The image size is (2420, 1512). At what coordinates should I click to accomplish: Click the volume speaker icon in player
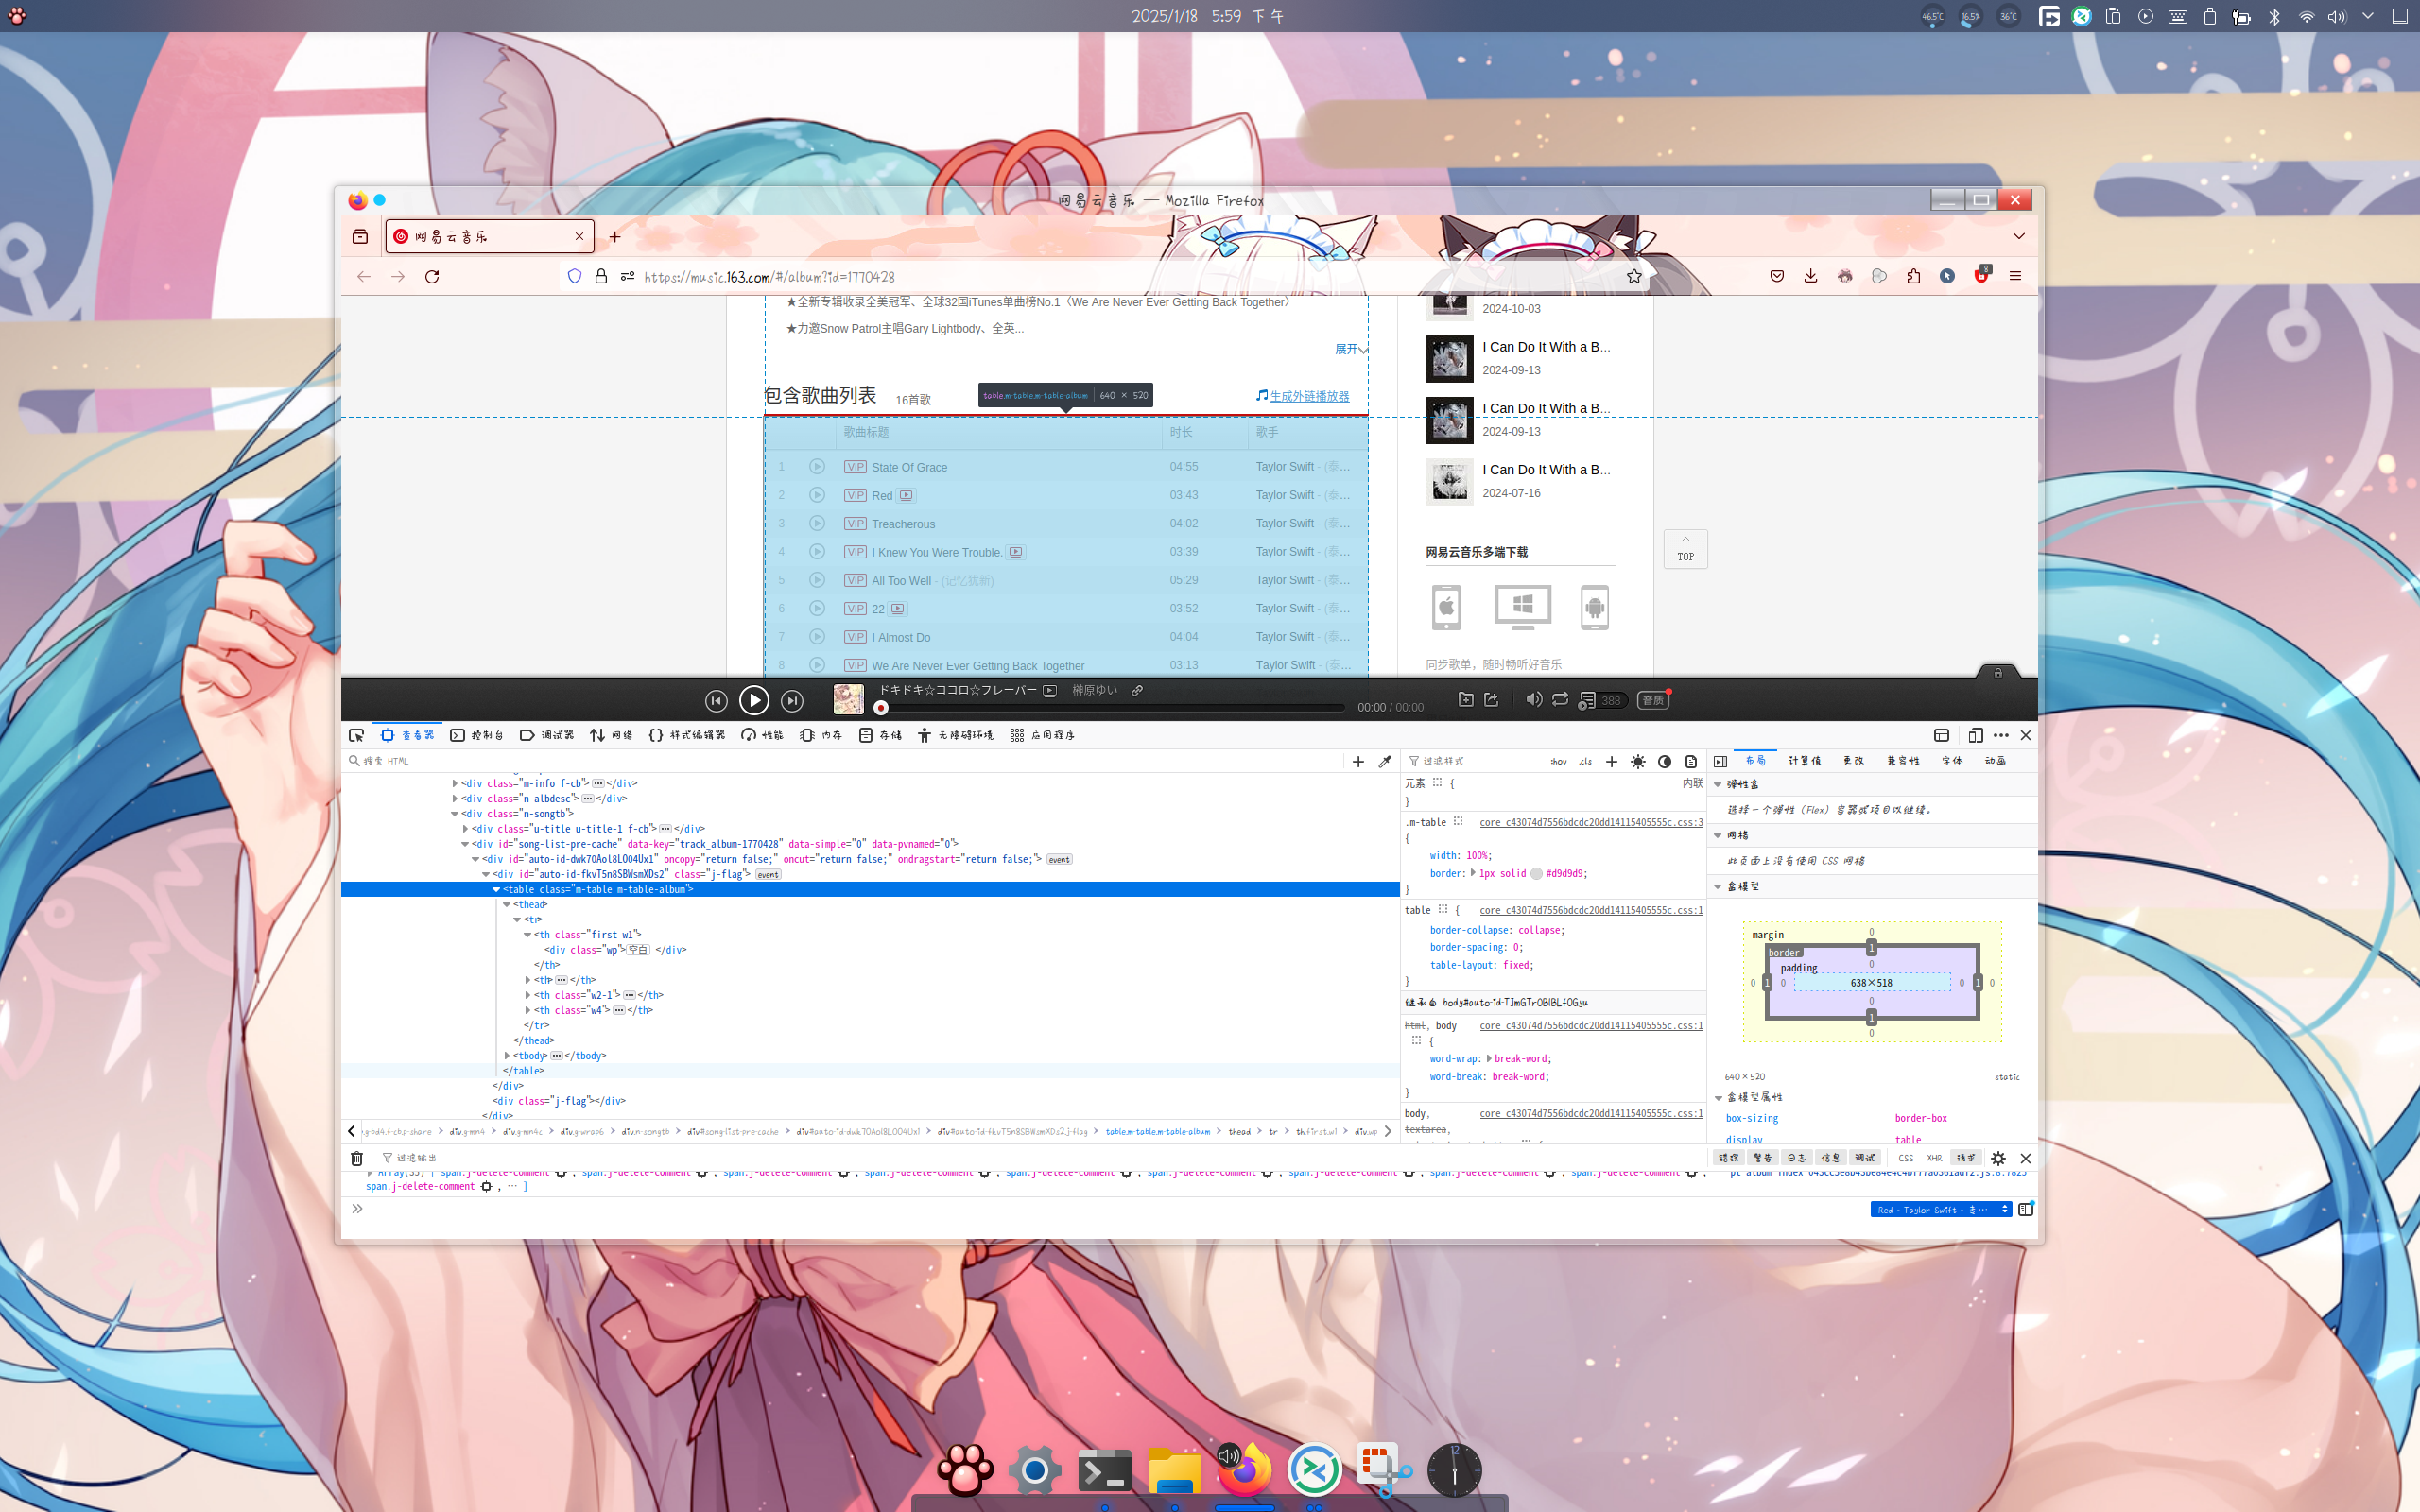coord(1533,700)
